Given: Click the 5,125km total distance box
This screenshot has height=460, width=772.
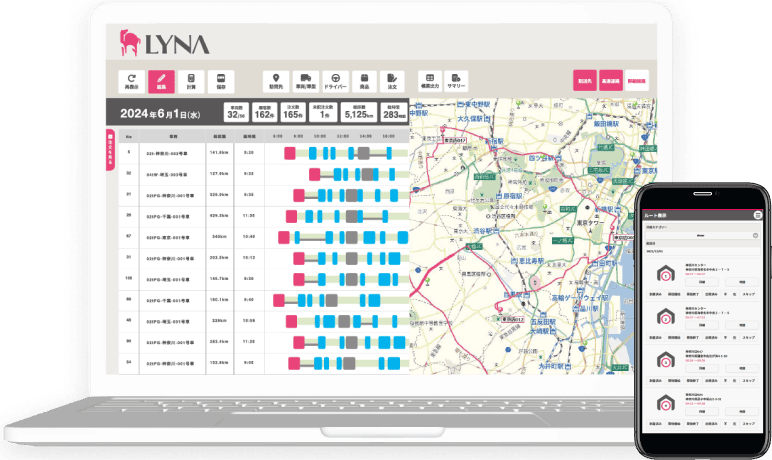Looking at the screenshot, I should pyautogui.click(x=359, y=112).
